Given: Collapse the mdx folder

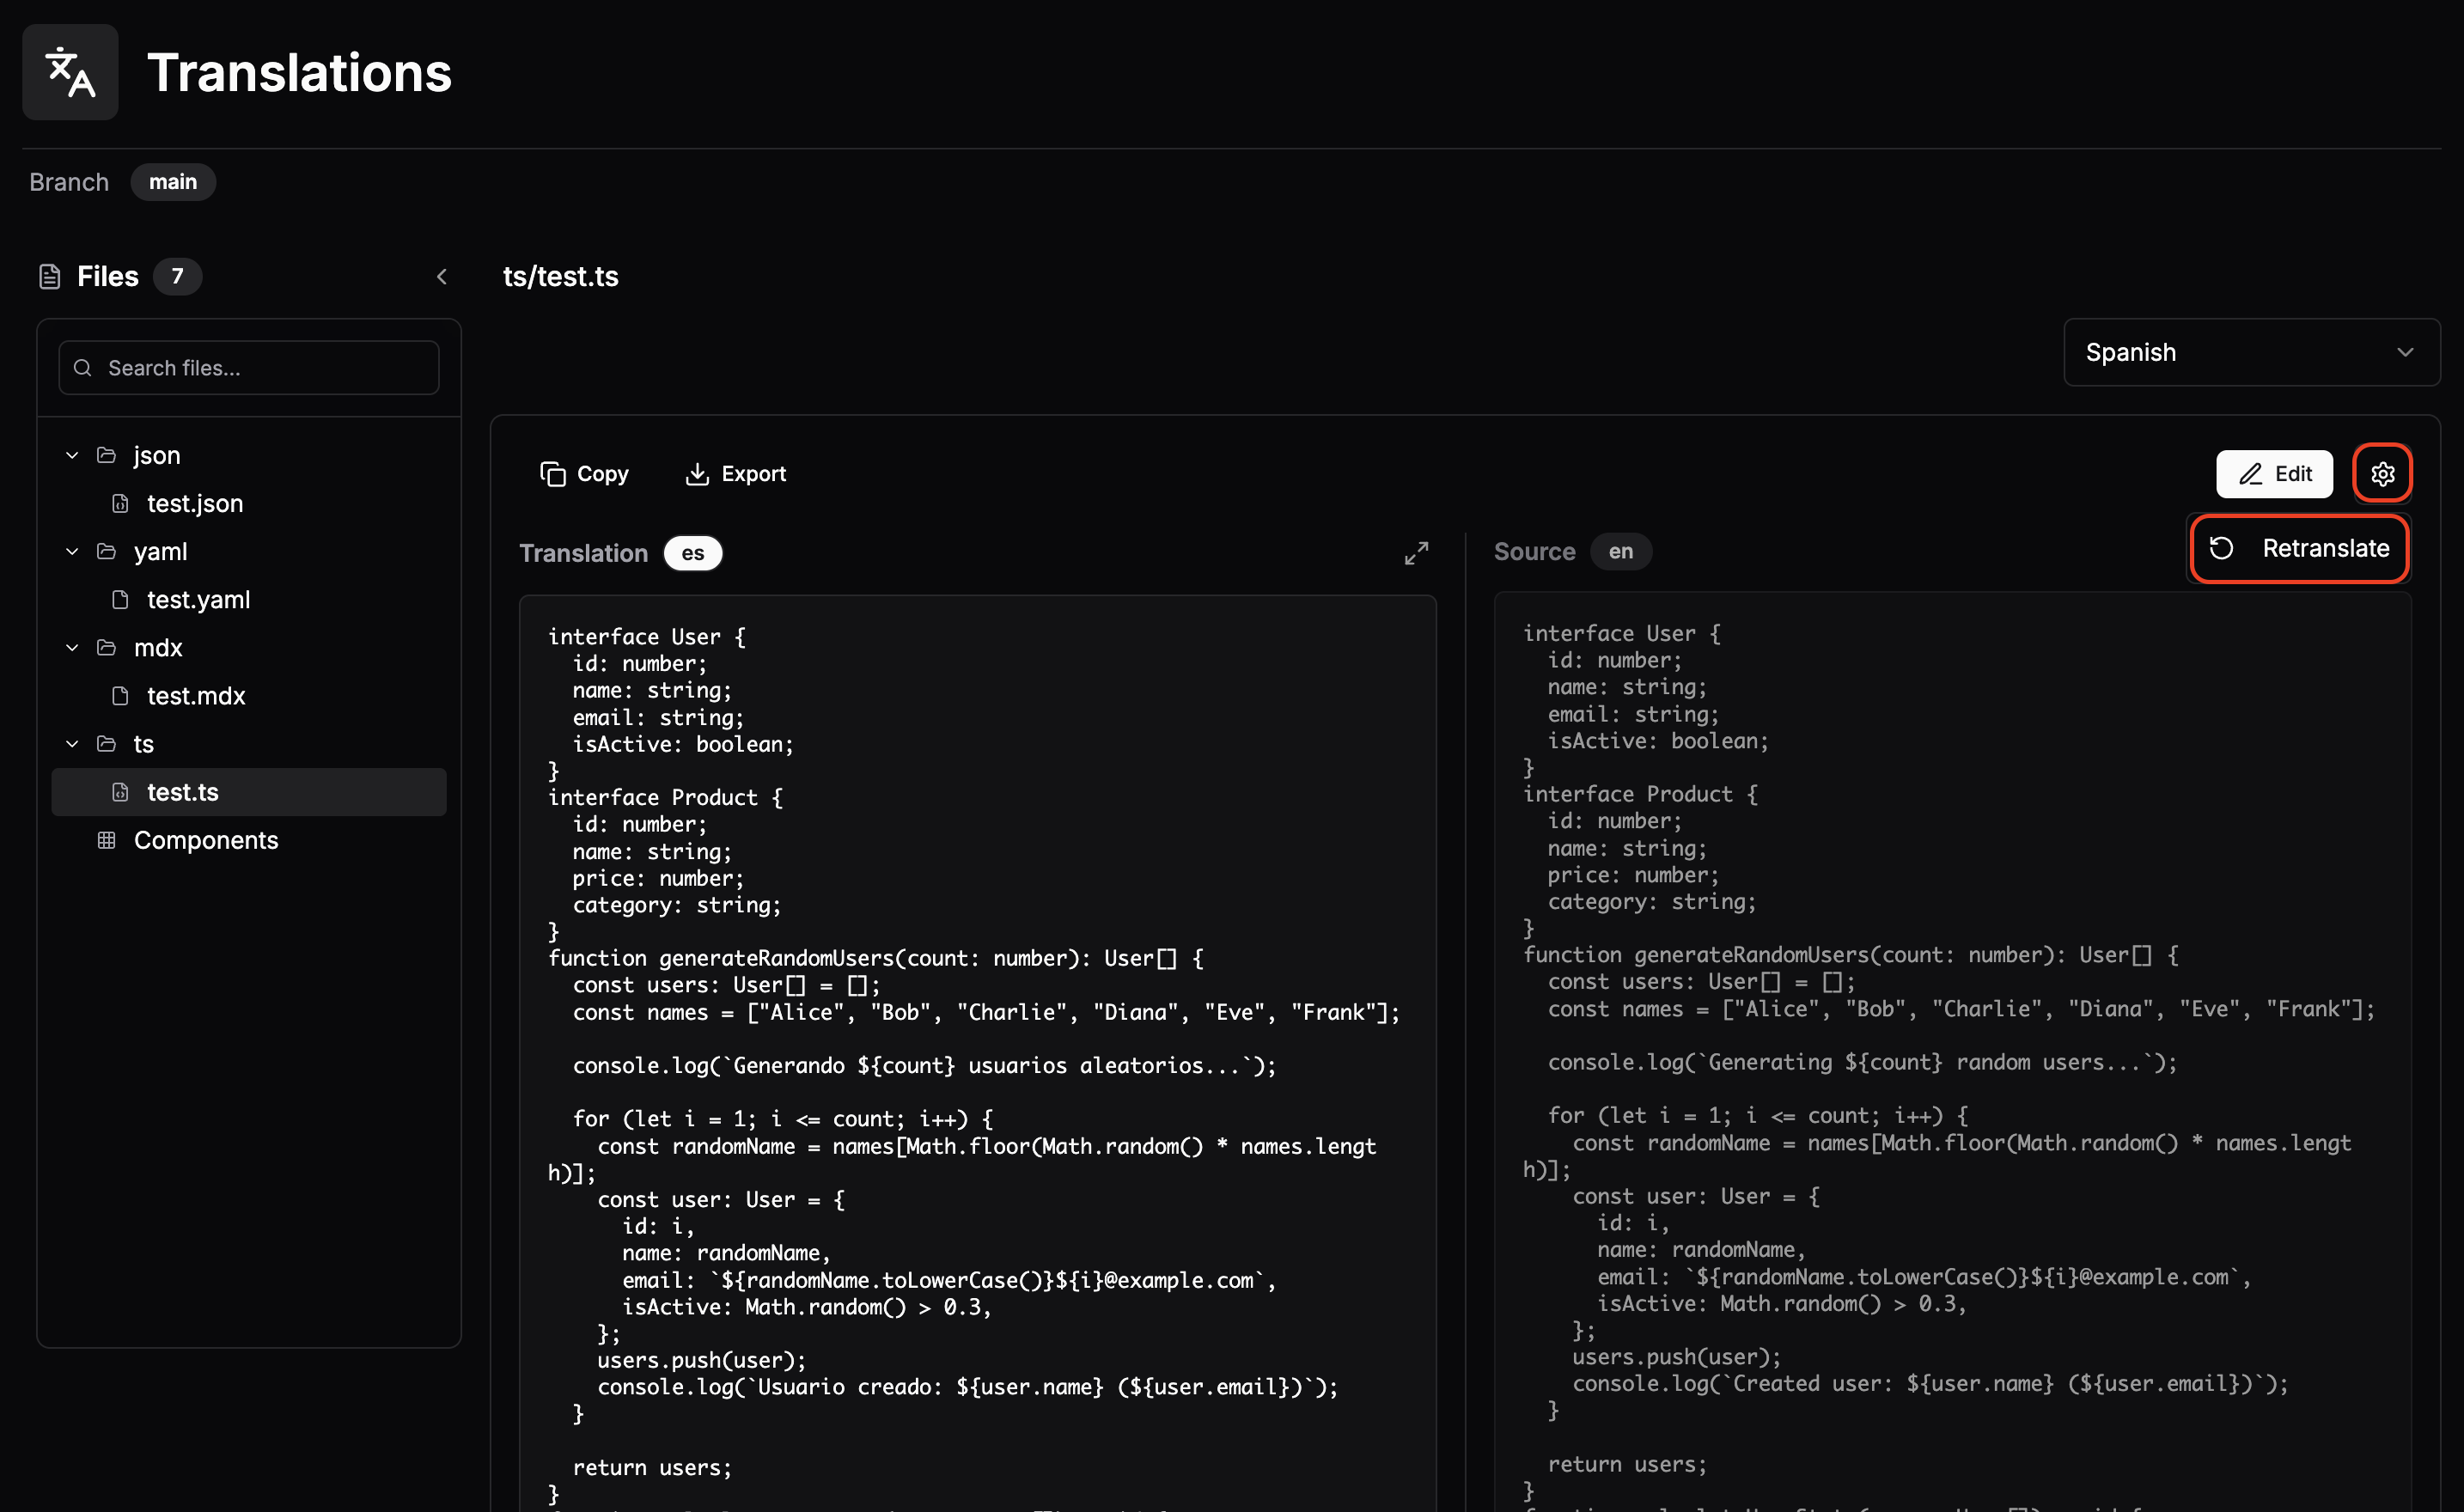Looking at the screenshot, I should coord(72,648).
